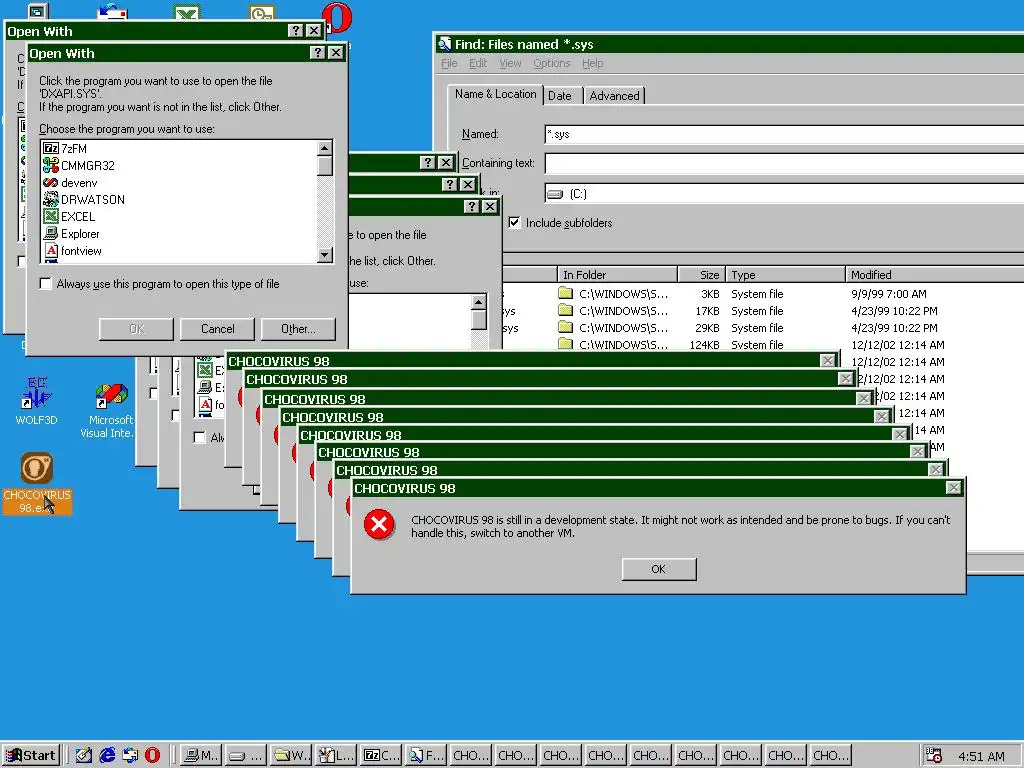This screenshot has width=1024, height=768.
Task: Select the Explorer program icon
Action: (x=50, y=233)
